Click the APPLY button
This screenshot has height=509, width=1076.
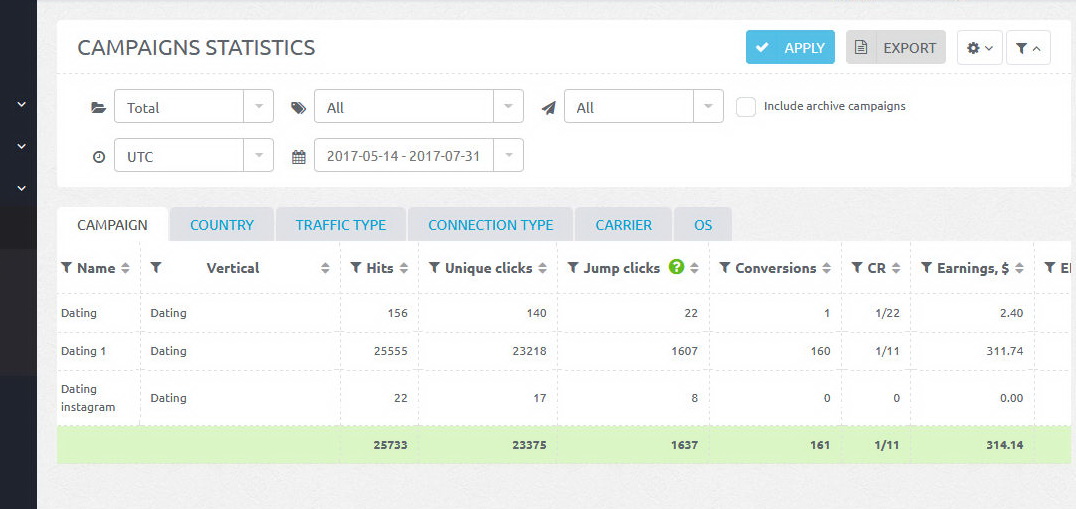point(791,47)
